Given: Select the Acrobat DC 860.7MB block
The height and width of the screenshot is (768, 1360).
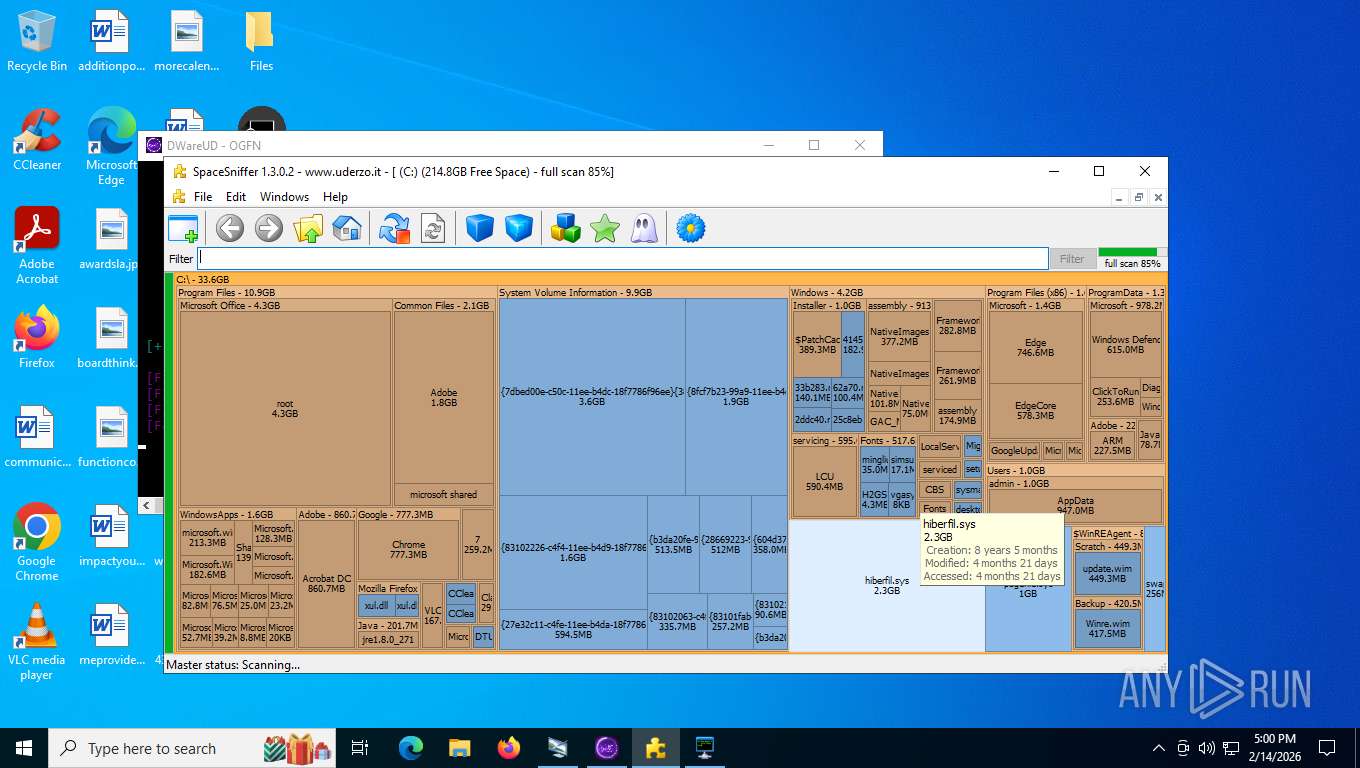Looking at the screenshot, I should coord(327,583).
